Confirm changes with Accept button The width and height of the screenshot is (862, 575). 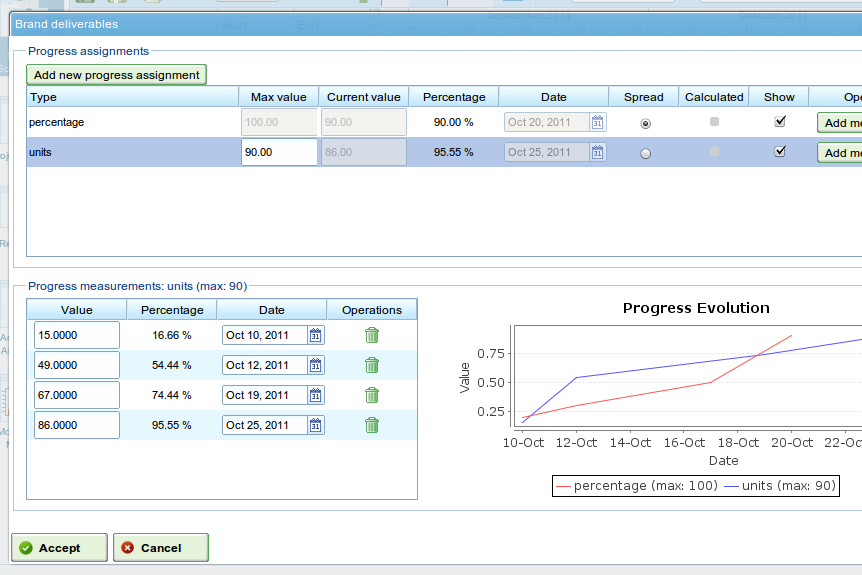(x=59, y=548)
